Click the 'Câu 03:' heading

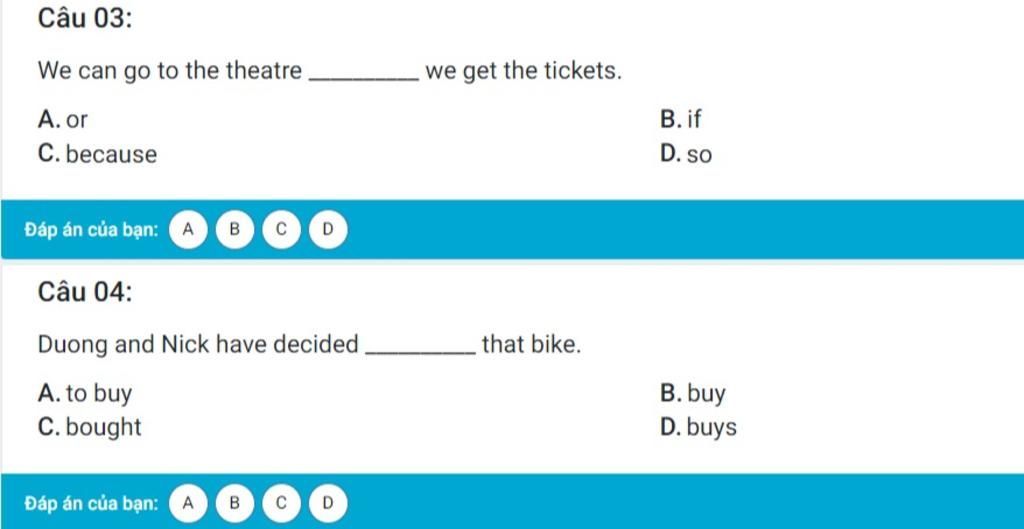(x=85, y=18)
